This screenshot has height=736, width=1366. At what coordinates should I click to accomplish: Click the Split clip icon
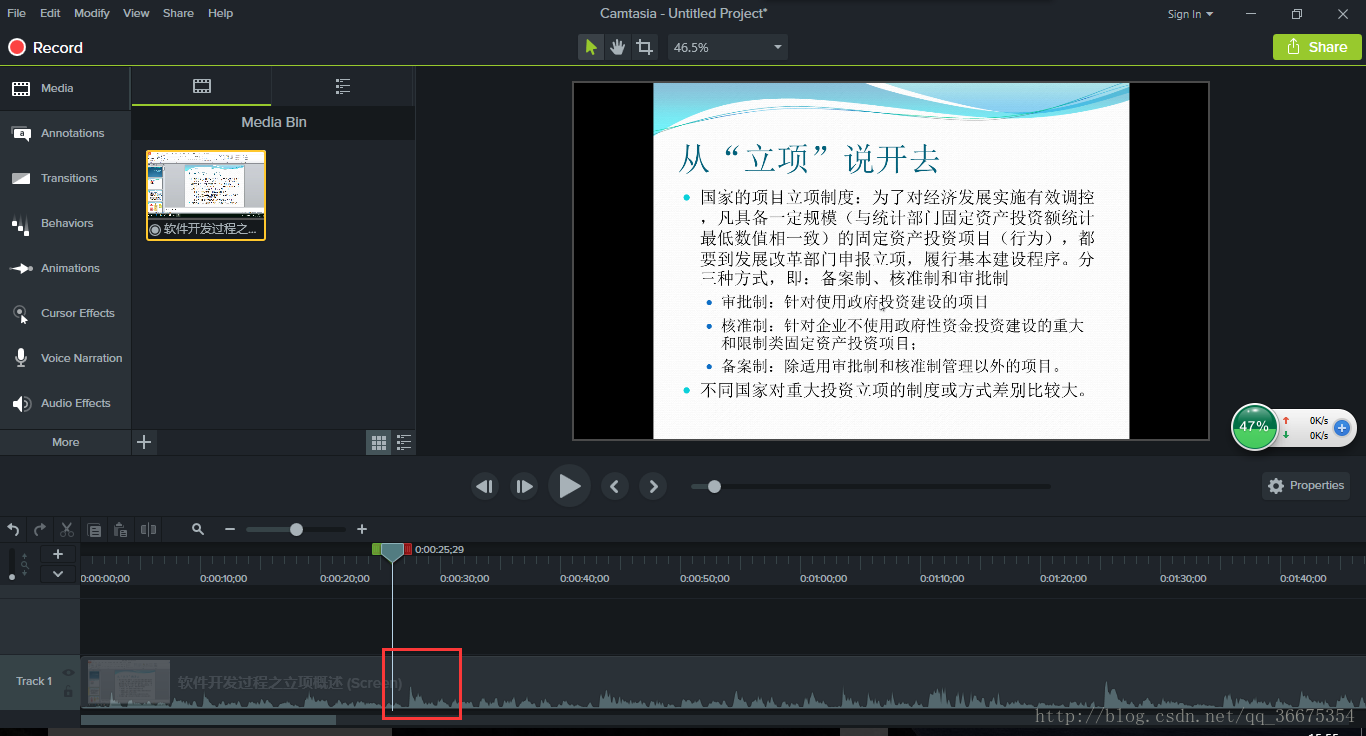click(x=148, y=529)
